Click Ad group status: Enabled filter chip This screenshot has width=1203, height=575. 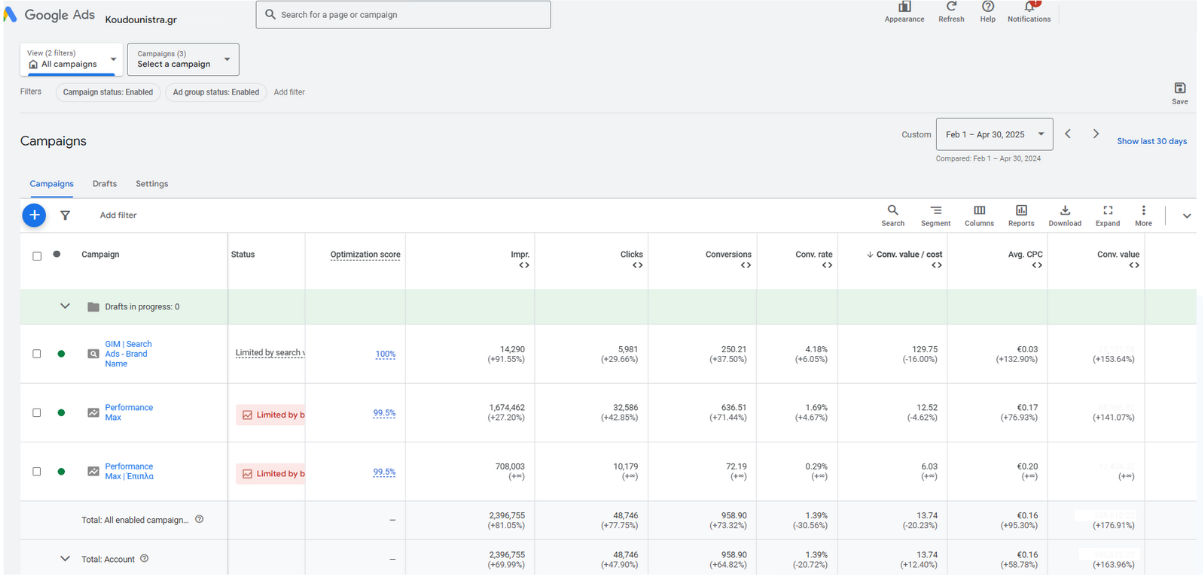coord(215,92)
